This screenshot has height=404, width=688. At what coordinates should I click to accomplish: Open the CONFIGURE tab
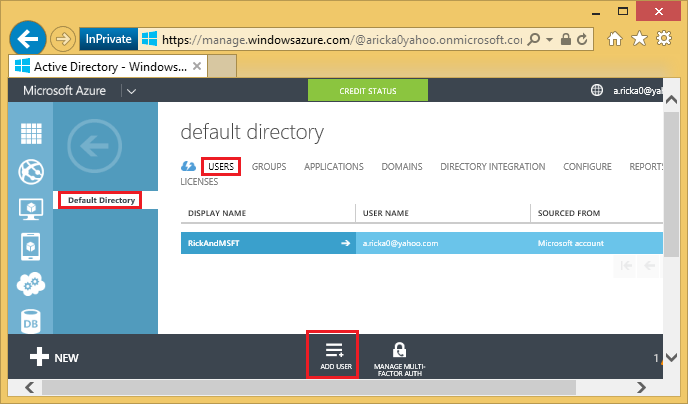coord(588,167)
